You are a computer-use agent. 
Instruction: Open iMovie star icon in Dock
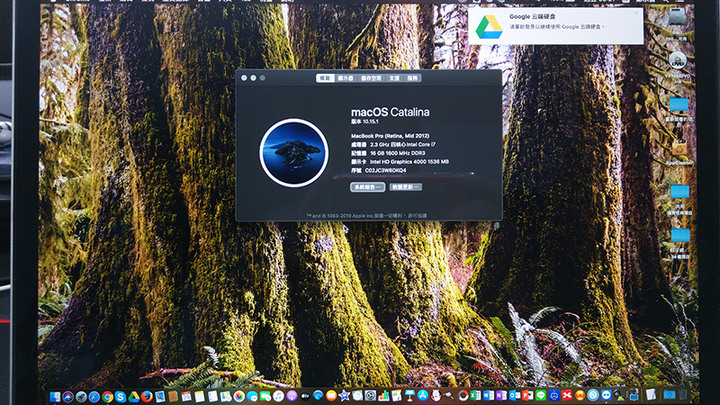344,396
